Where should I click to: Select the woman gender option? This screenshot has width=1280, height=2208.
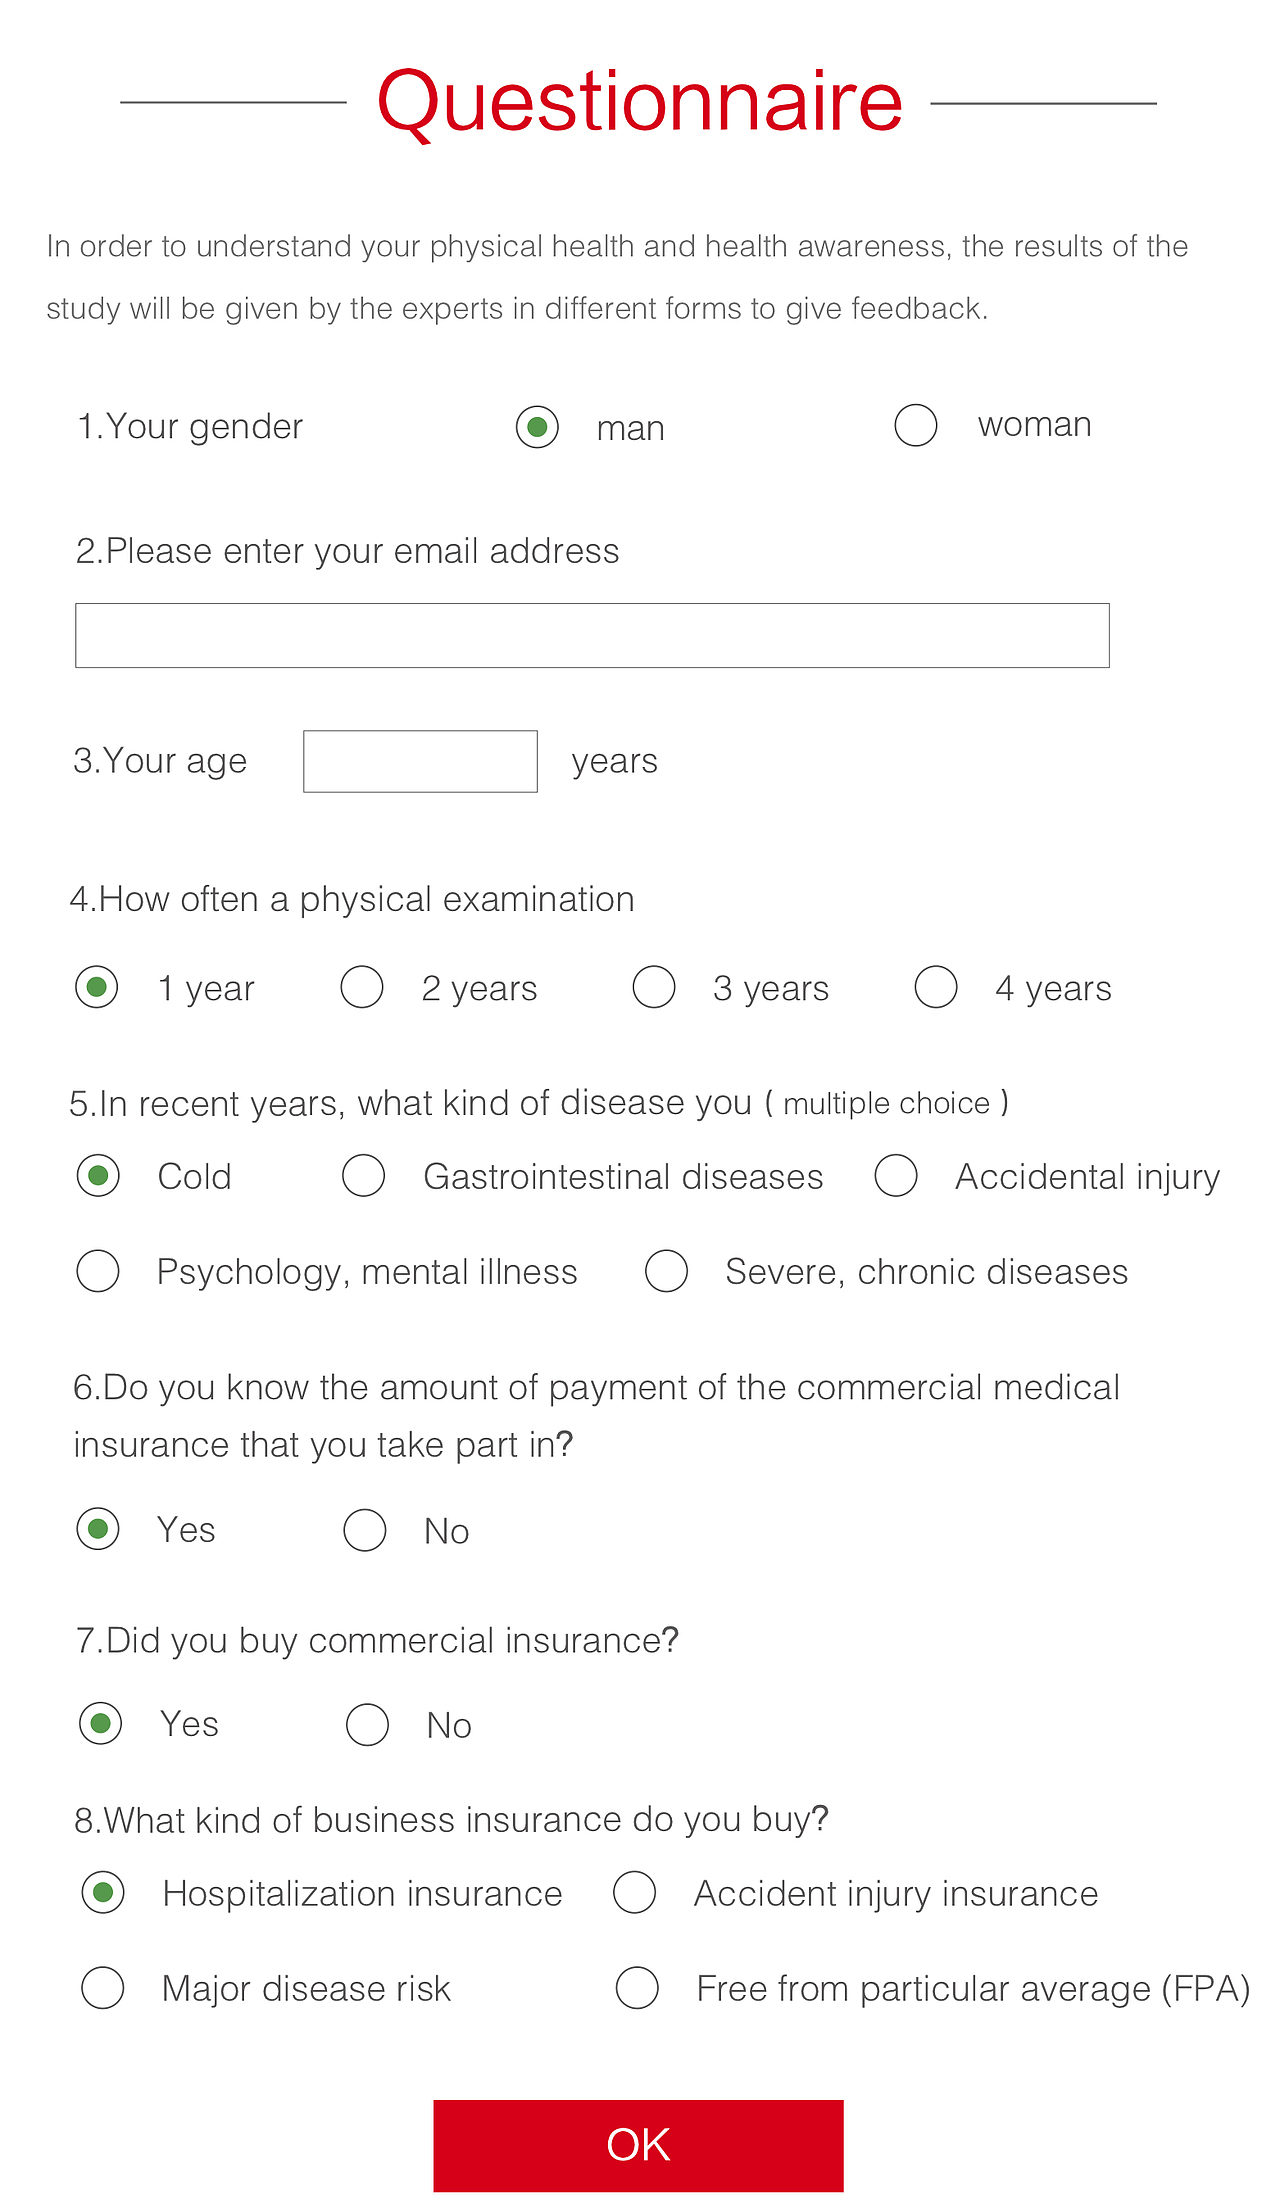coord(916,425)
